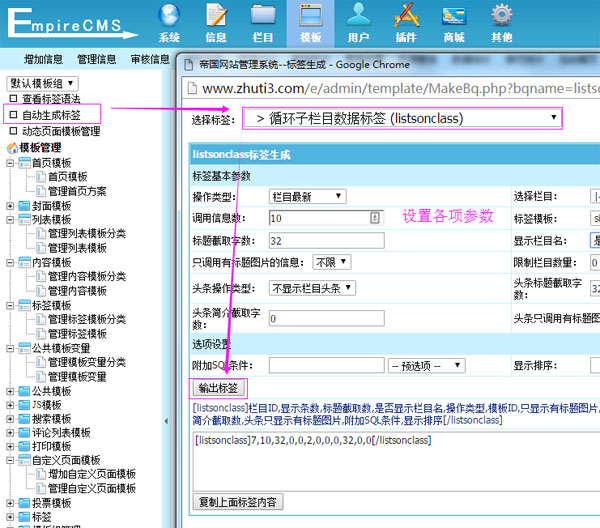The image size is (600, 528).
Task: Open 查看标签语法 link
Action: click(x=51, y=99)
